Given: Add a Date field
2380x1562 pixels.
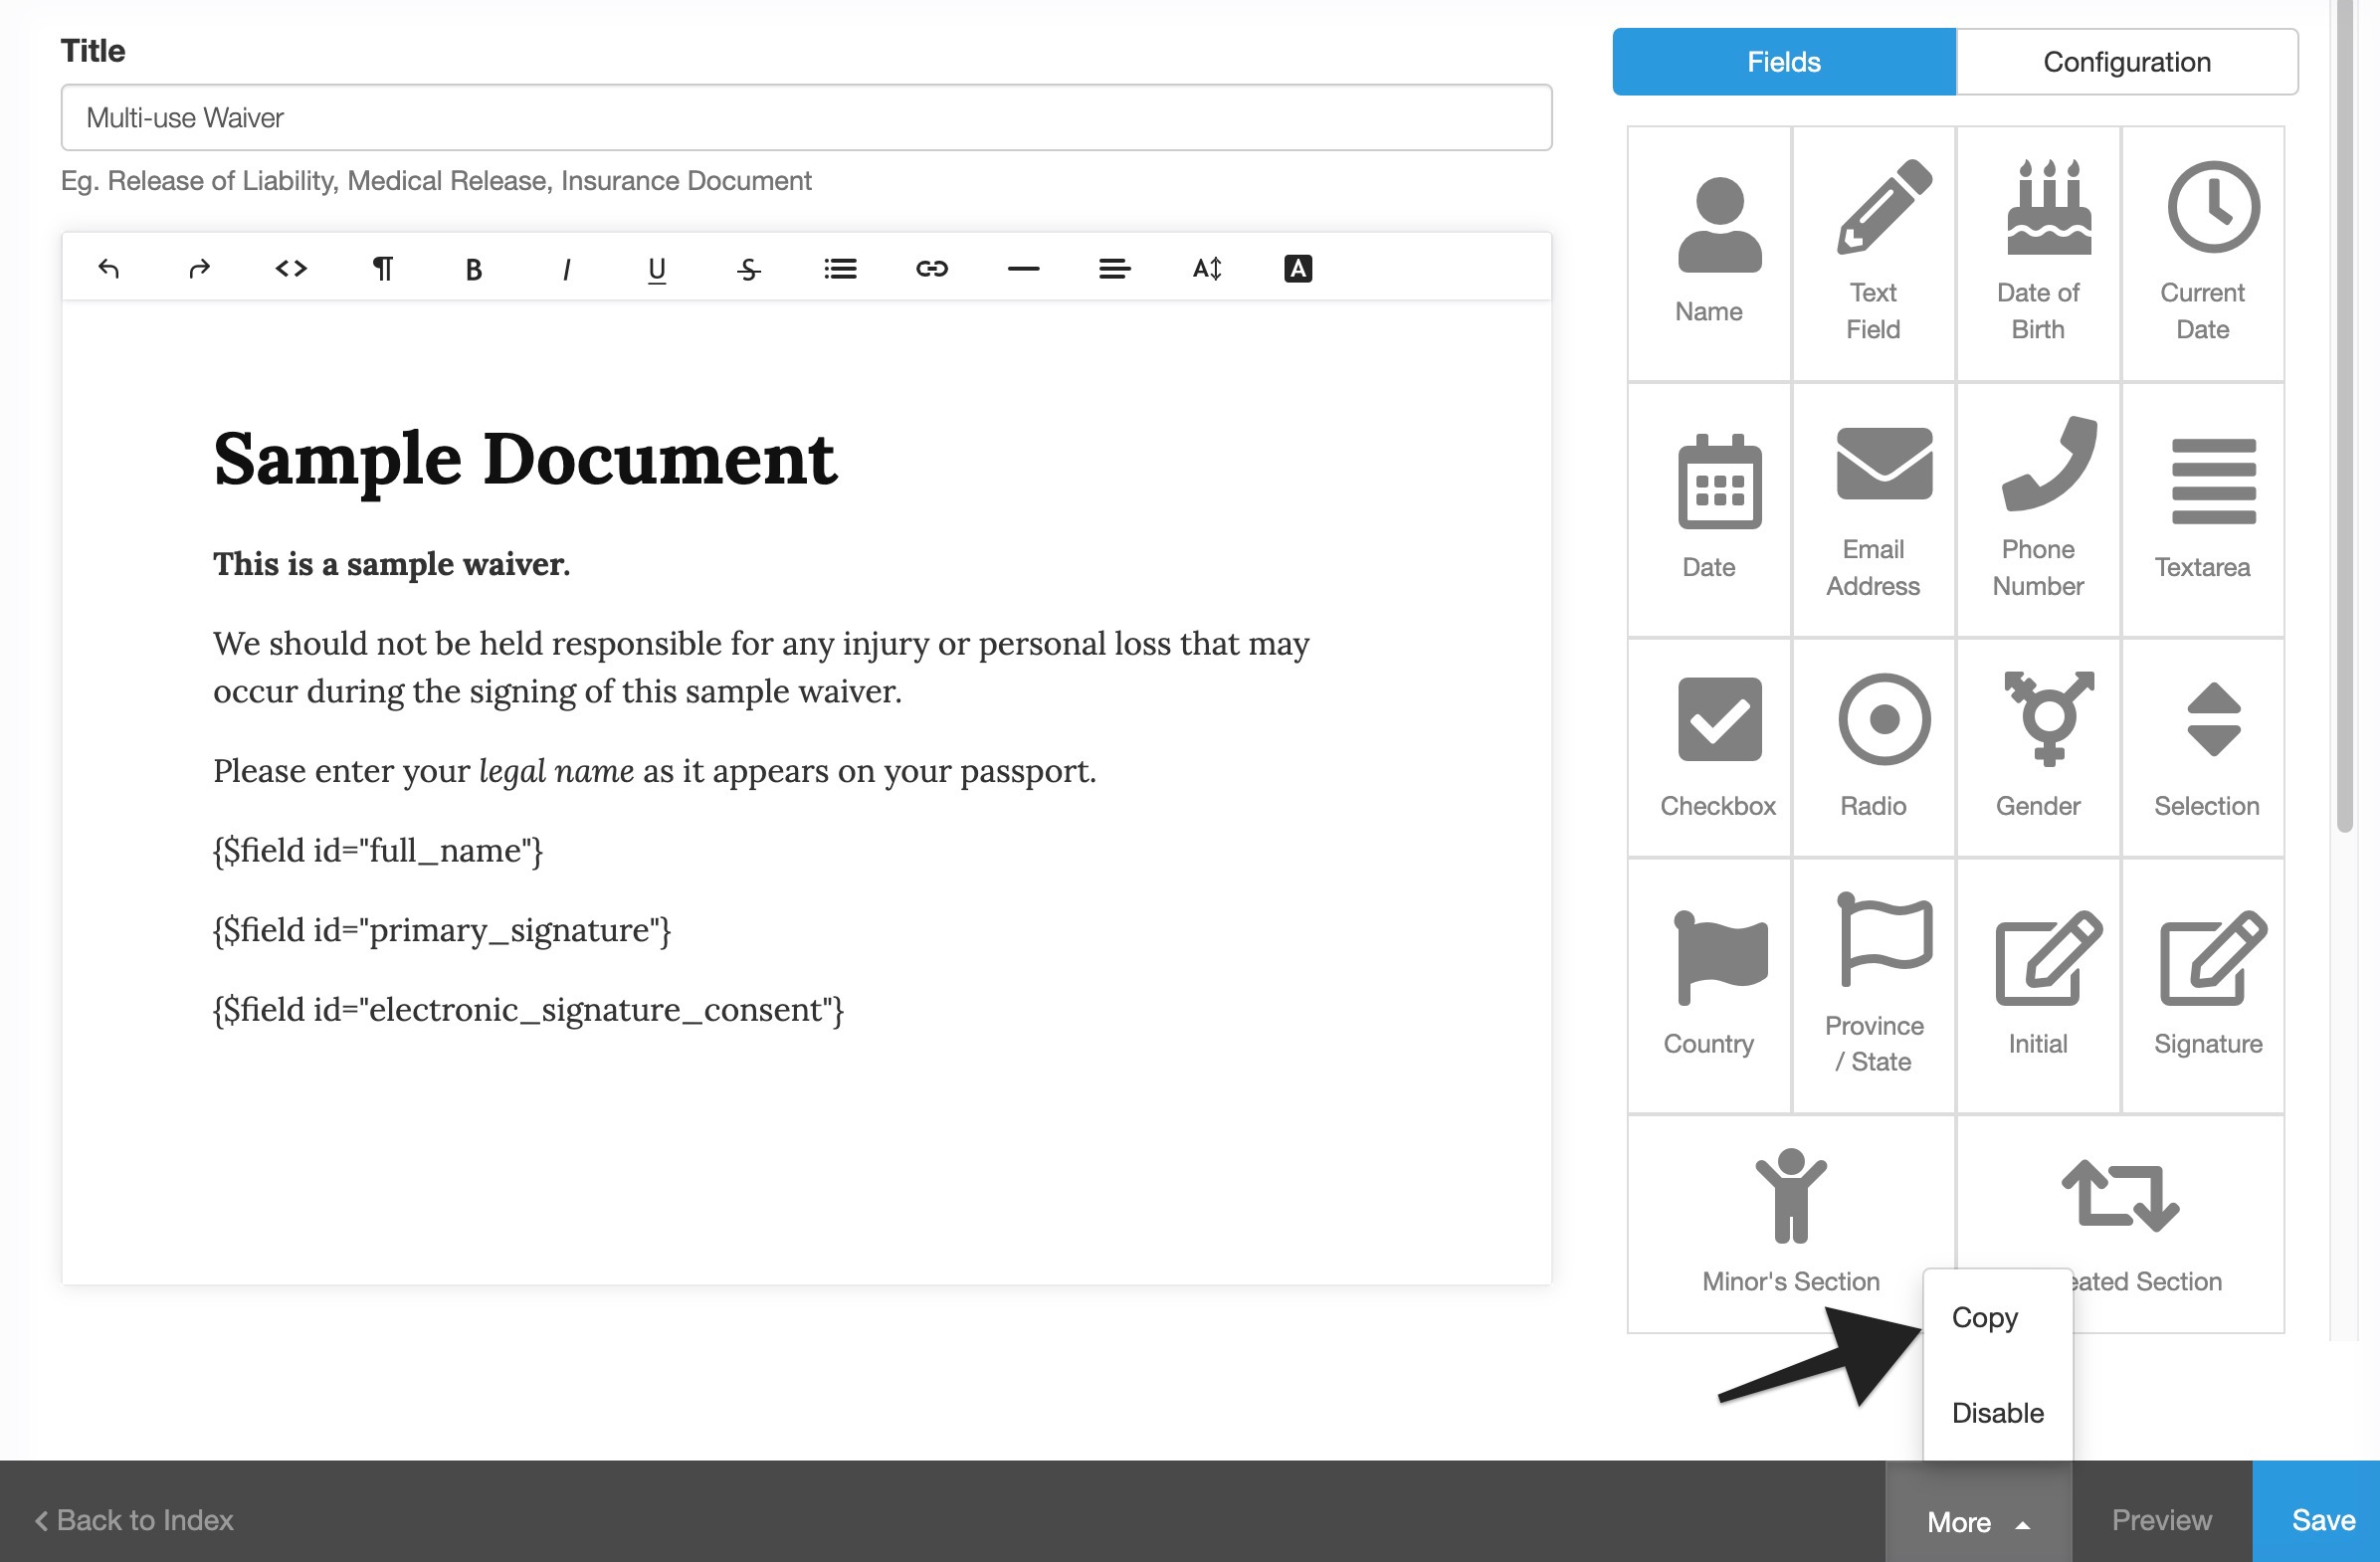Looking at the screenshot, I should coord(1709,510).
